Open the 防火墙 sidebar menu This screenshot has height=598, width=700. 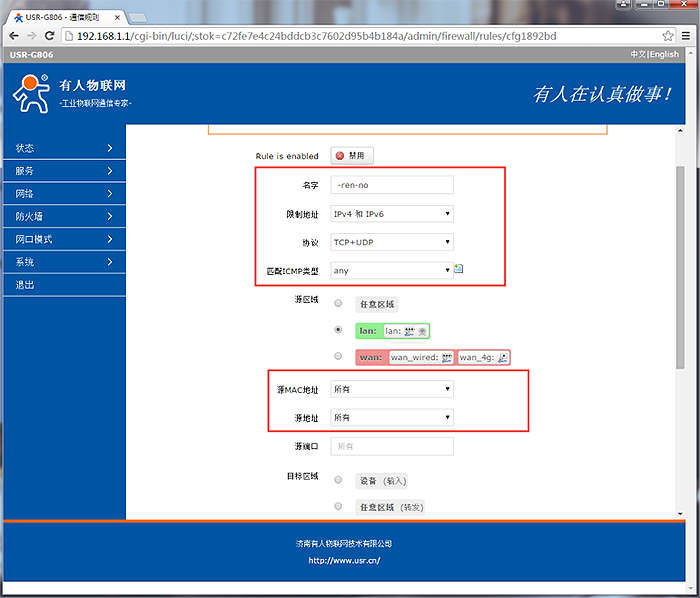(x=63, y=216)
